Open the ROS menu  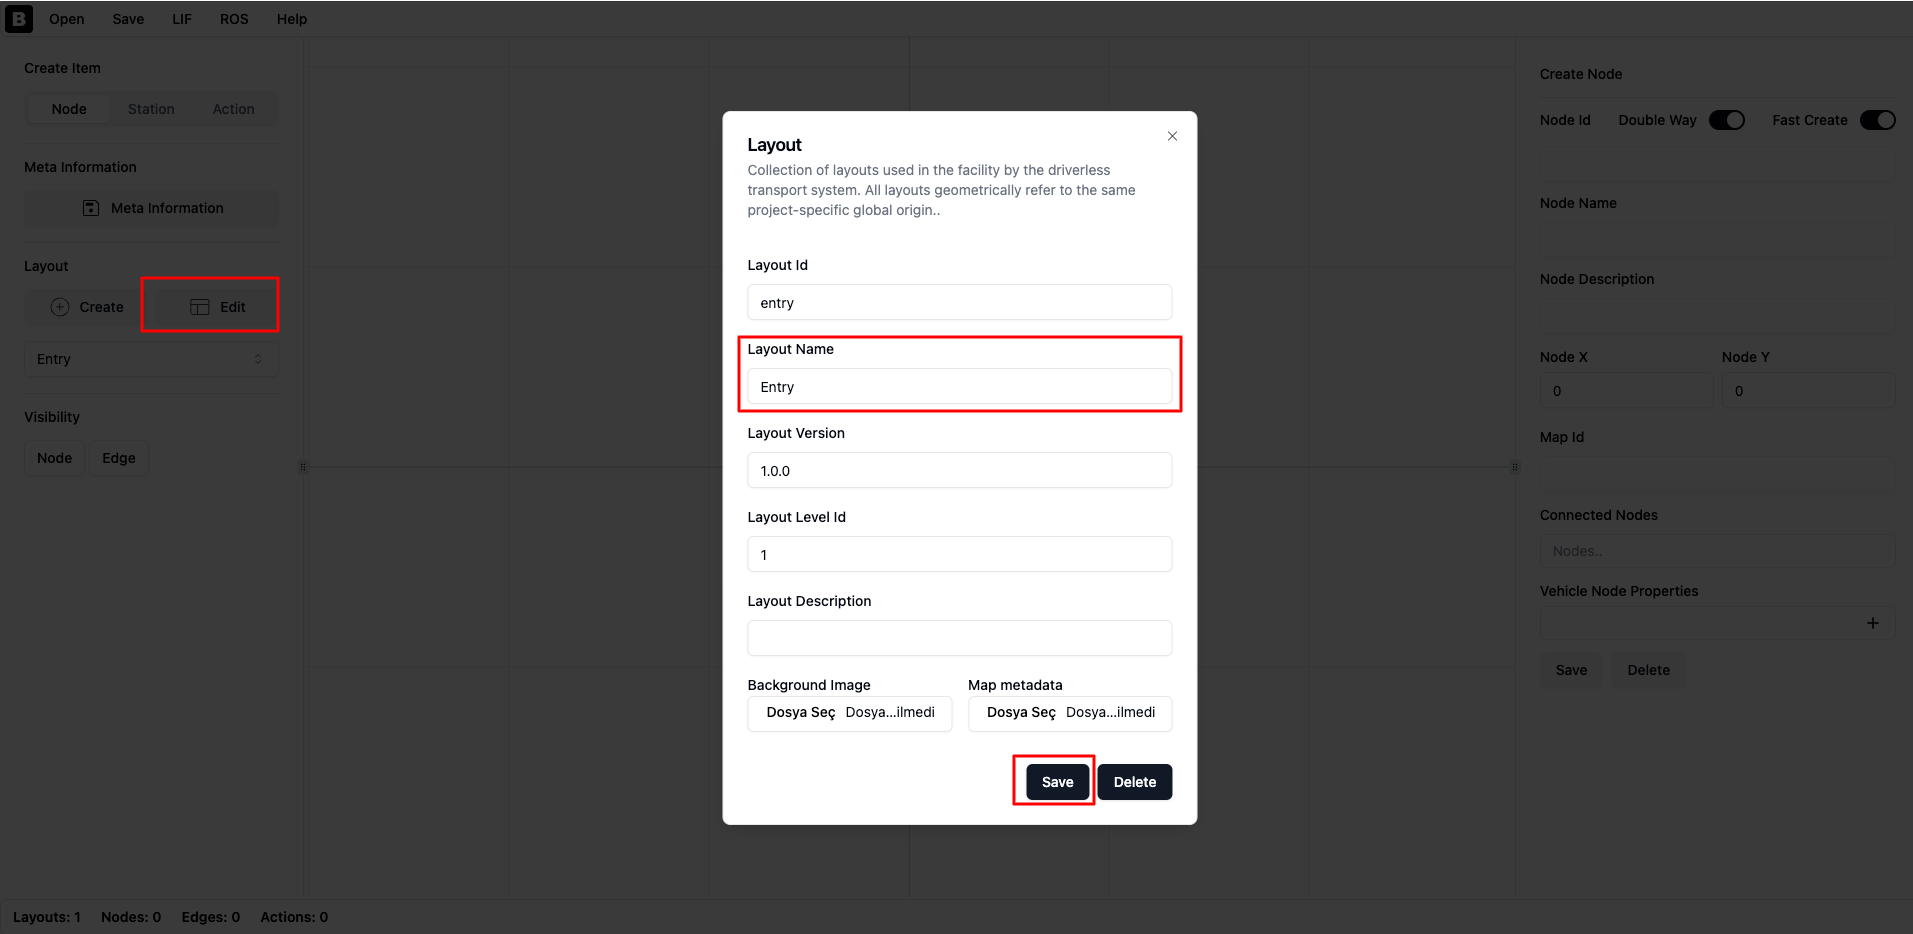(x=234, y=19)
